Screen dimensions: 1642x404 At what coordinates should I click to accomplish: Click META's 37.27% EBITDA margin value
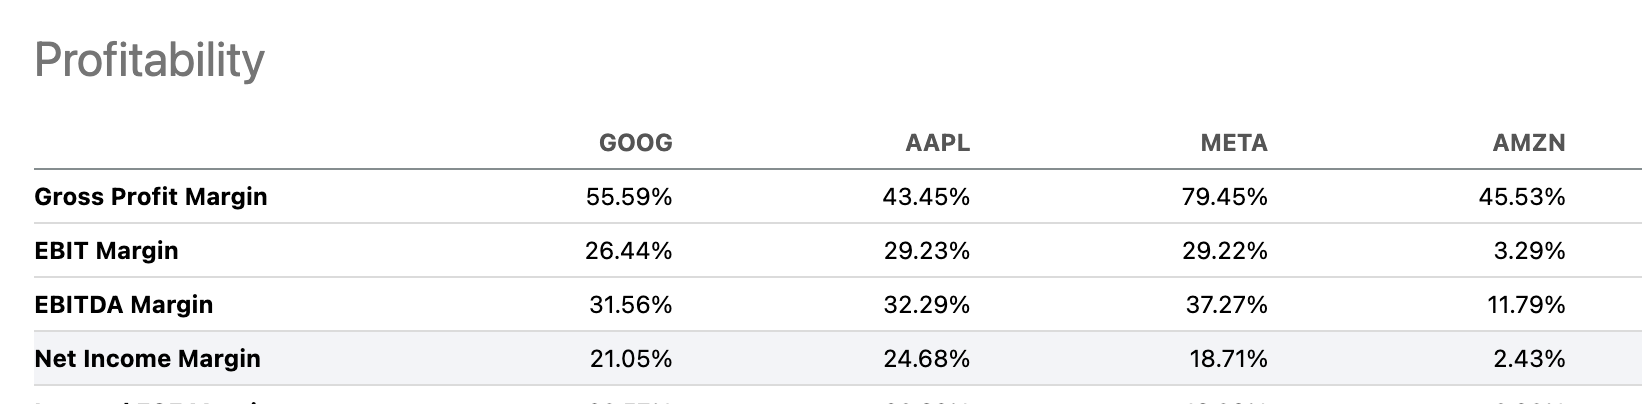(x=1226, y=305)
